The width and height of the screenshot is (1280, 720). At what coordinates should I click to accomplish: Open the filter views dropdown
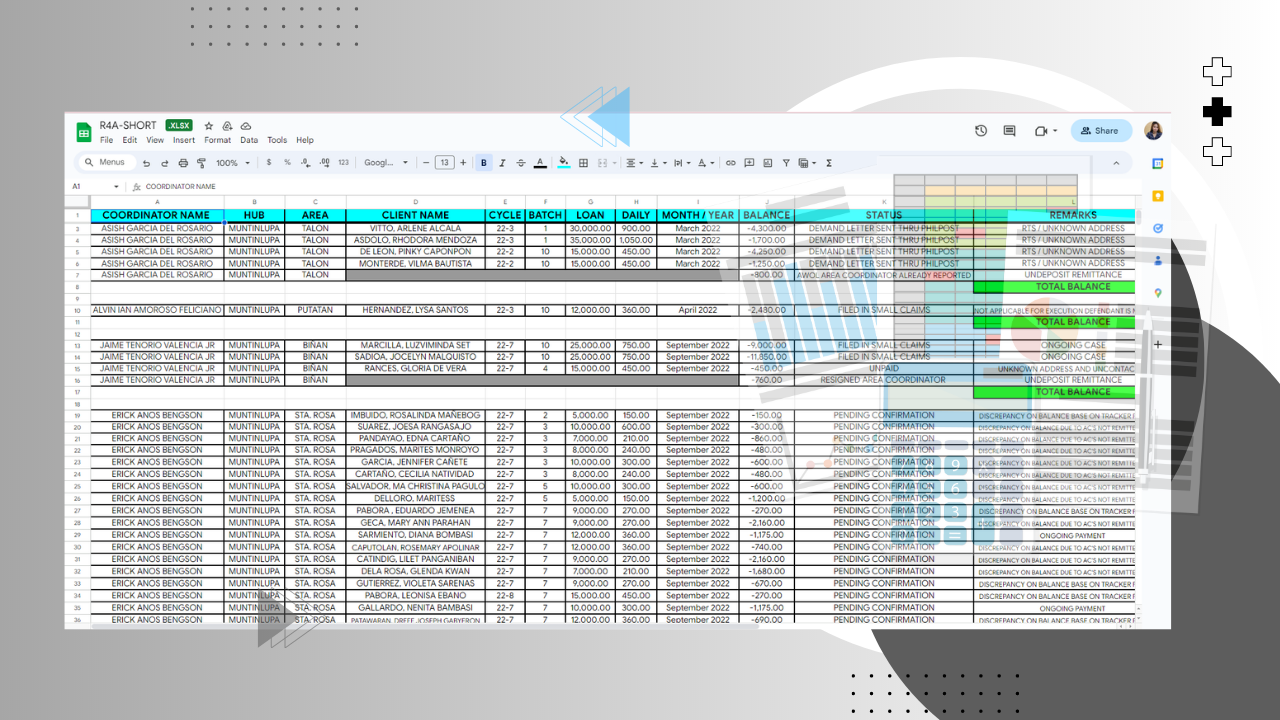[806, 163]
